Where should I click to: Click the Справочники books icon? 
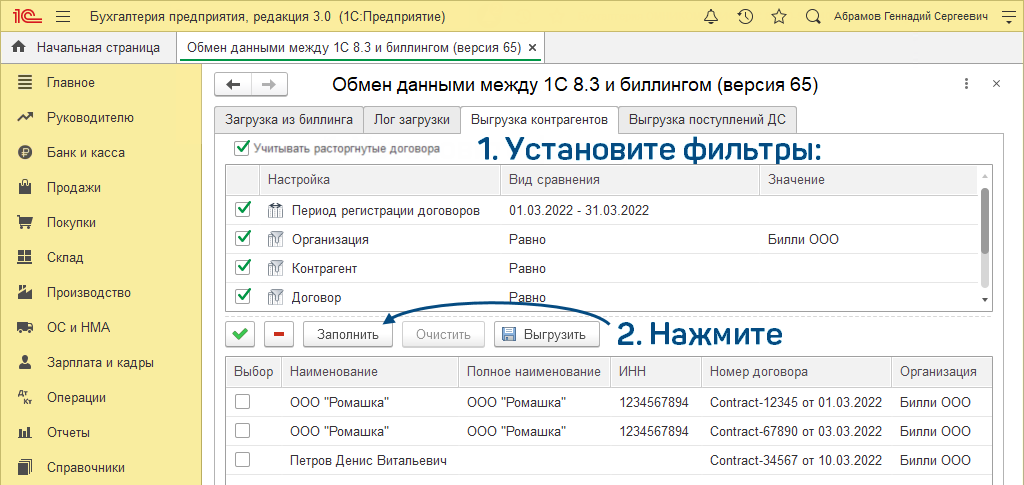(x=25, y=467)
